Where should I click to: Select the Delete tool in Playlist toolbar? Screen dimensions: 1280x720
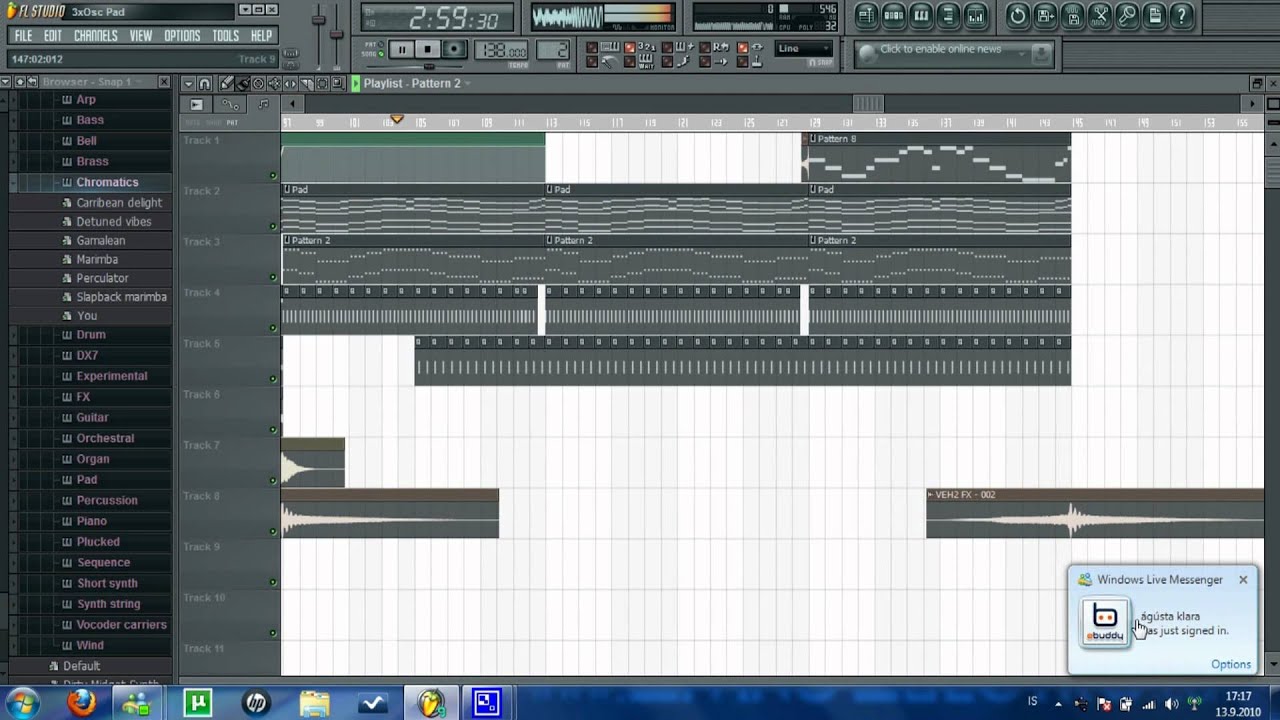[x=258, y=84]
